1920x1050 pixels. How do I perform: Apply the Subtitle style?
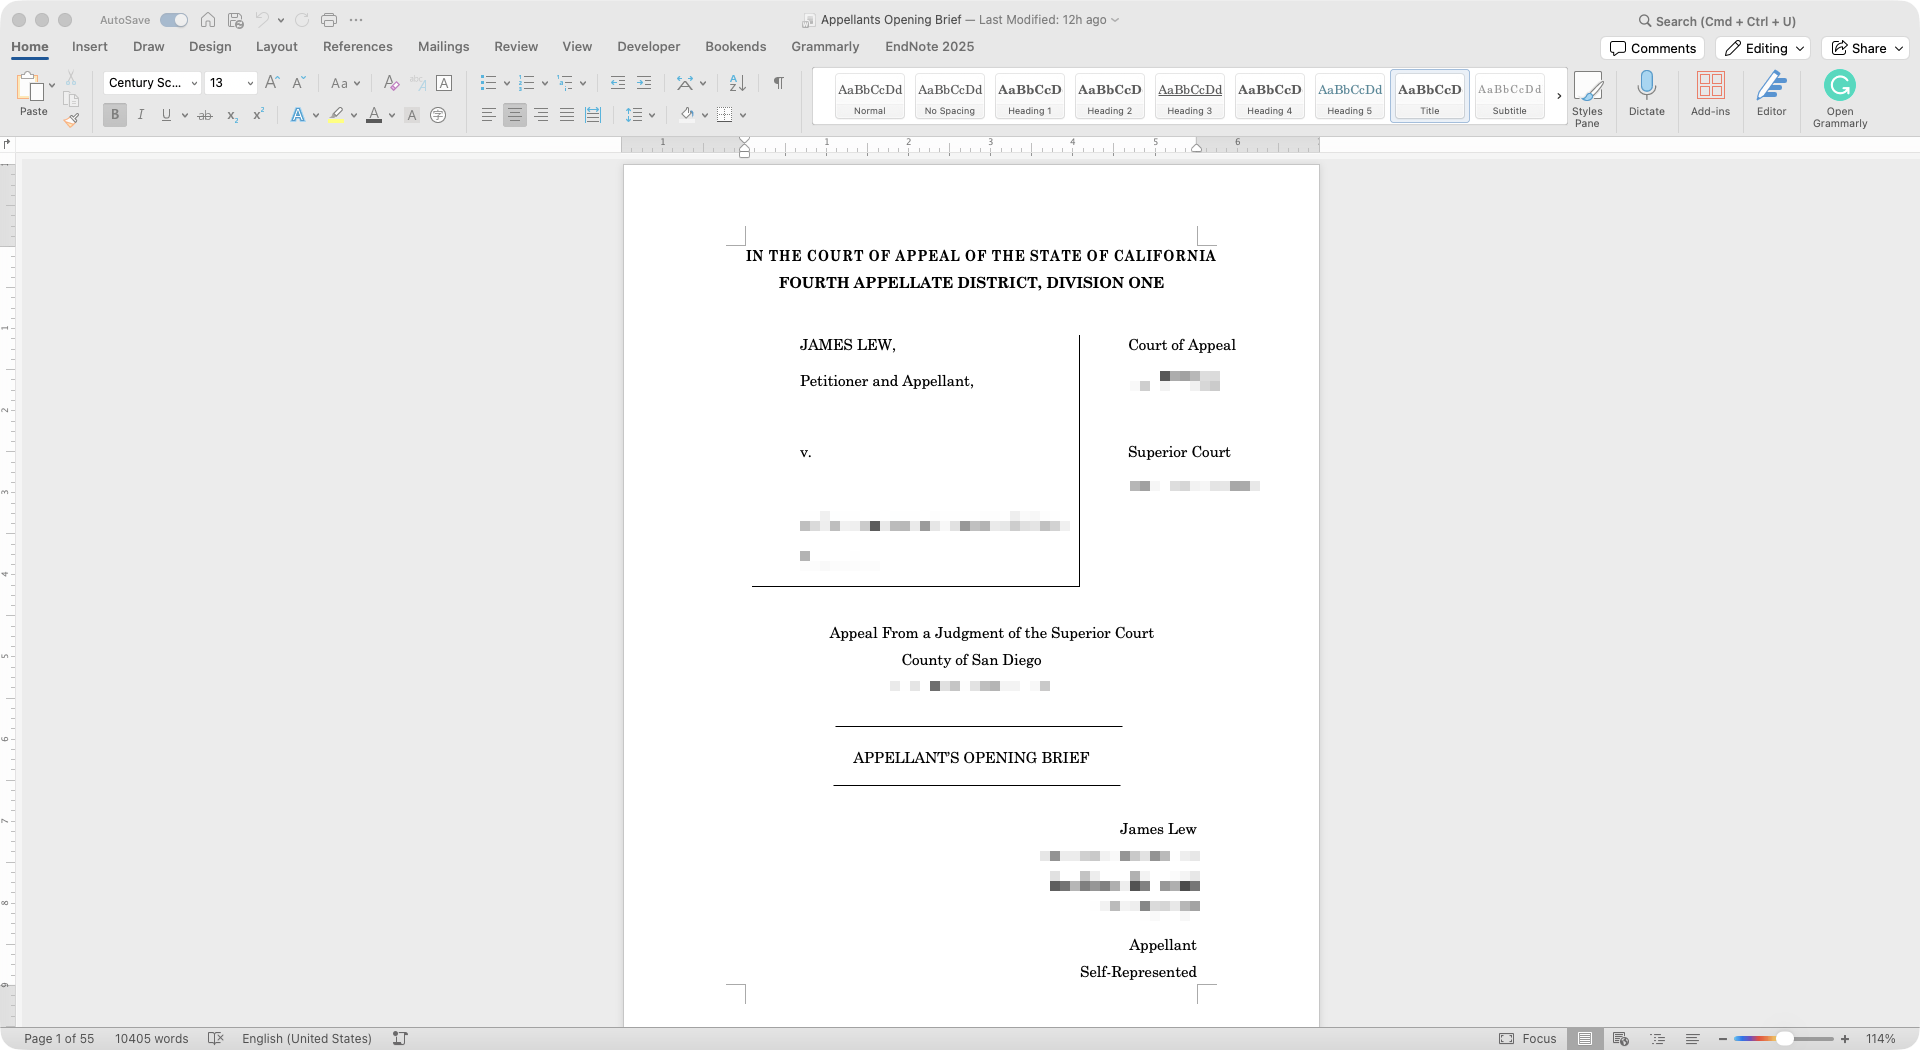(1509, 96)
